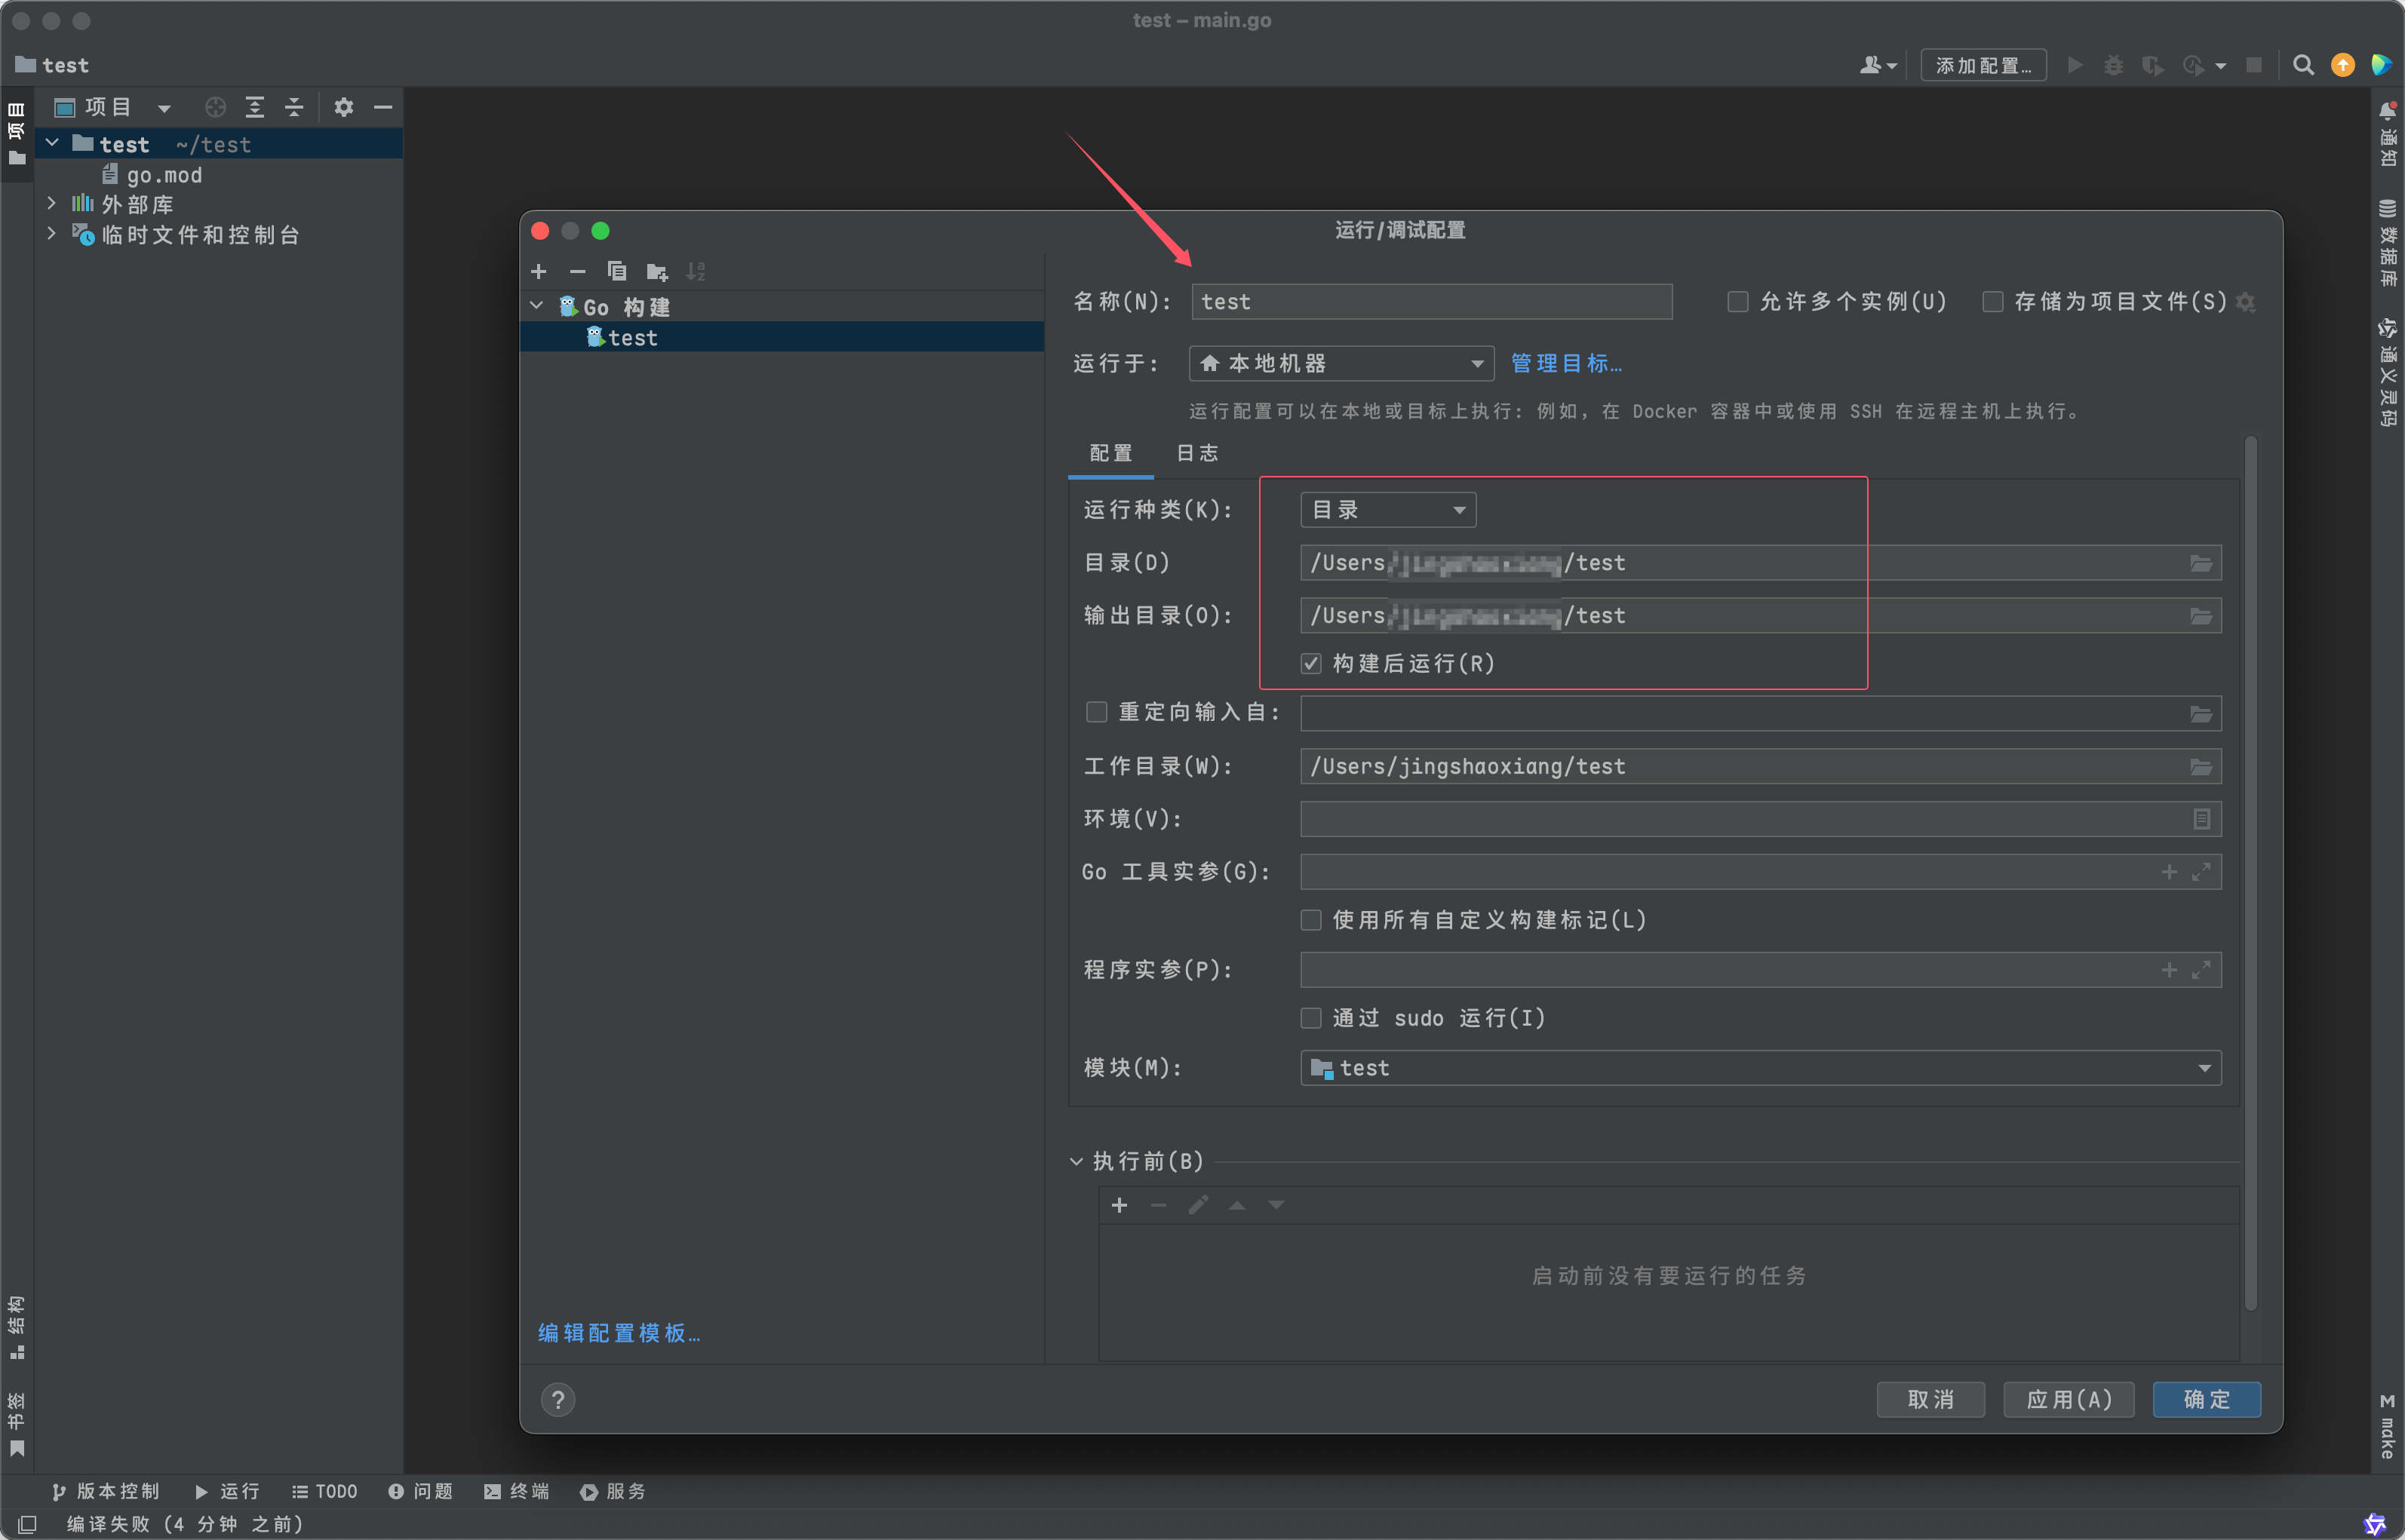Image resolution: width=2405 pixels, height=1540 pixels.
Task: Expand the Go 工具实参 field editor
Action: [2201, 872]
